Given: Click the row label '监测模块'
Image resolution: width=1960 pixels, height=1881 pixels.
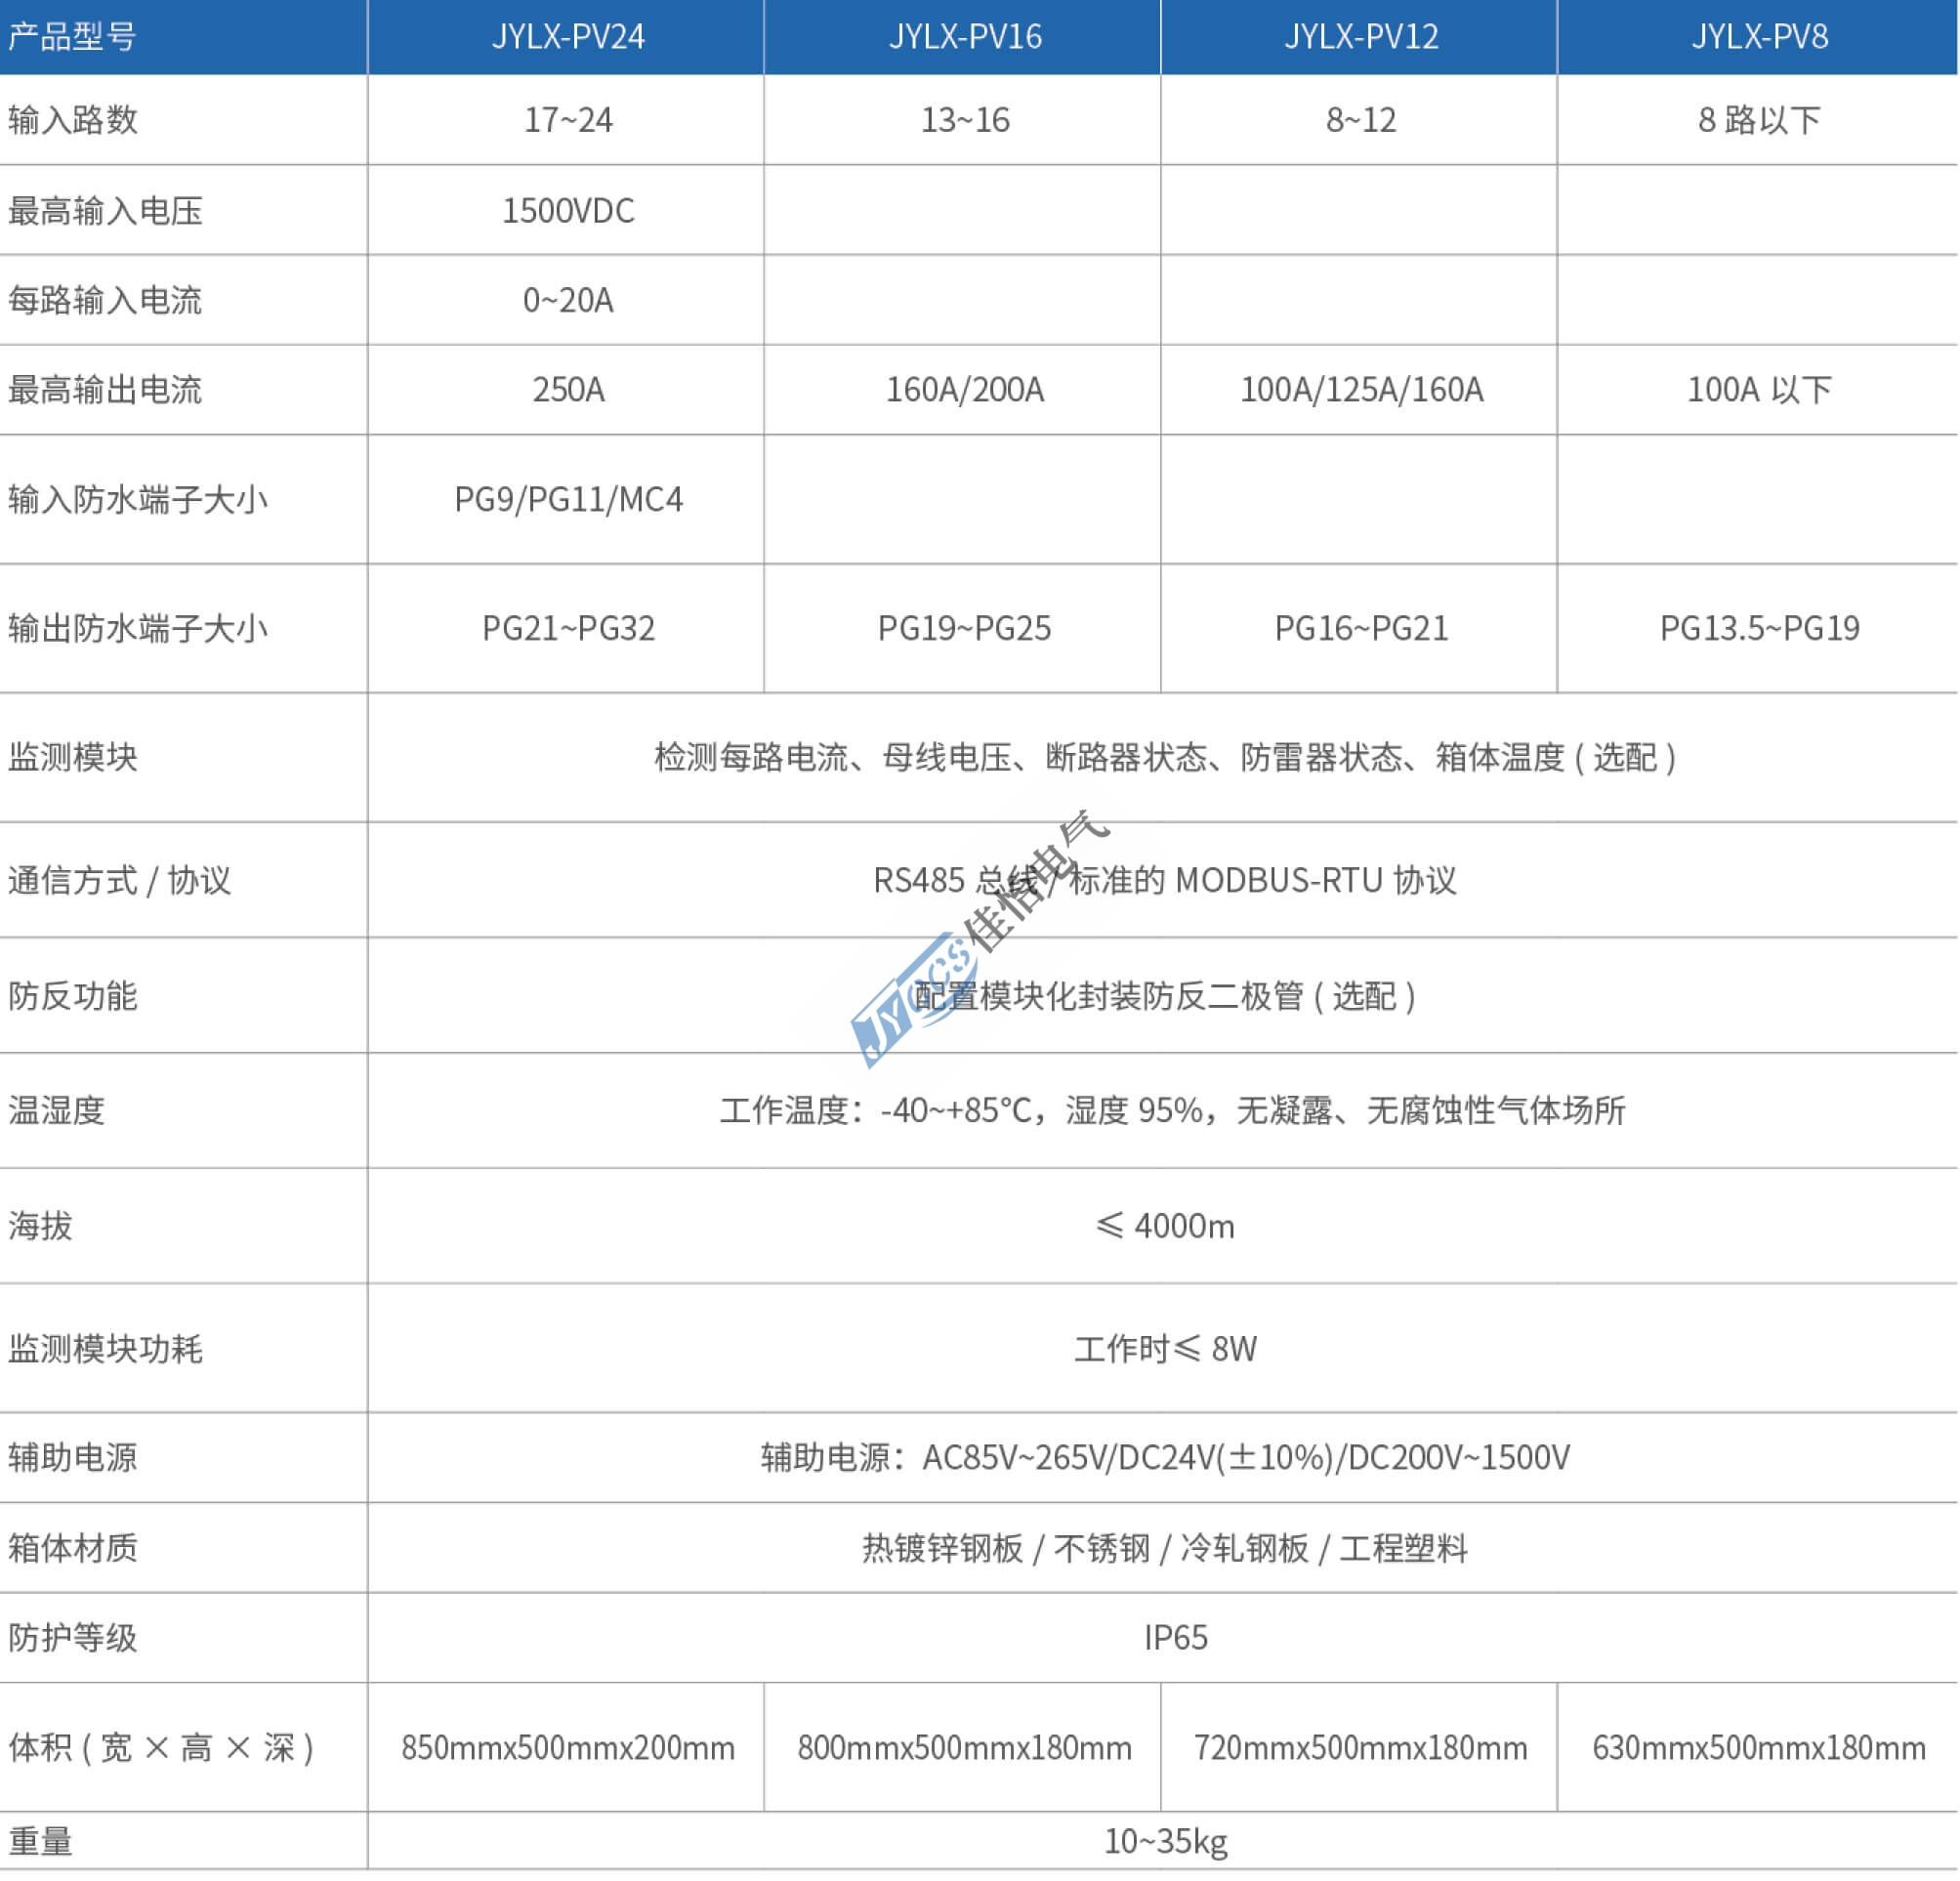Looking at the screenshot, I should coord(73,757).
